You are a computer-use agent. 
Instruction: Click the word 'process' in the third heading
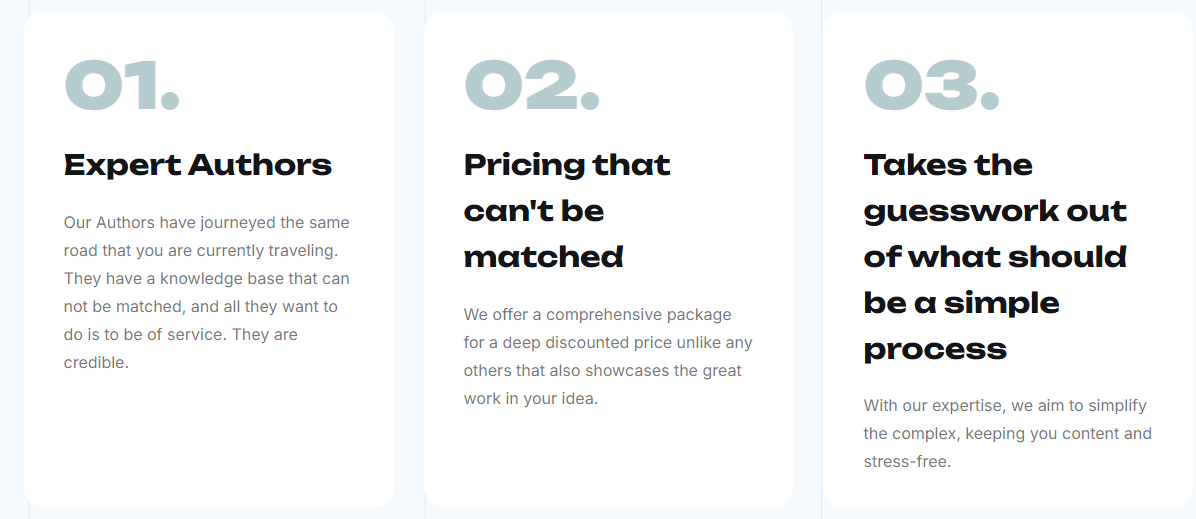point(935,350)
